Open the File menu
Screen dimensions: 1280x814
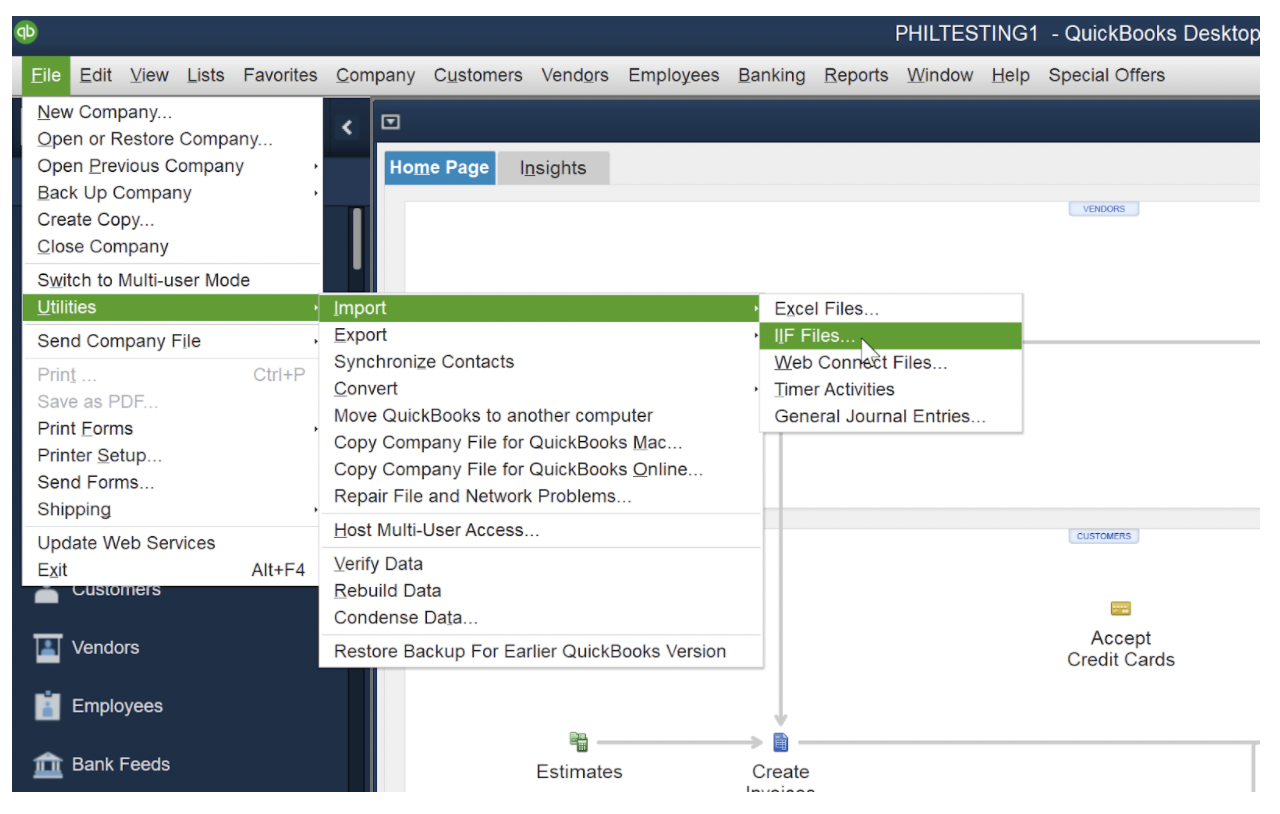coord(46,75)
